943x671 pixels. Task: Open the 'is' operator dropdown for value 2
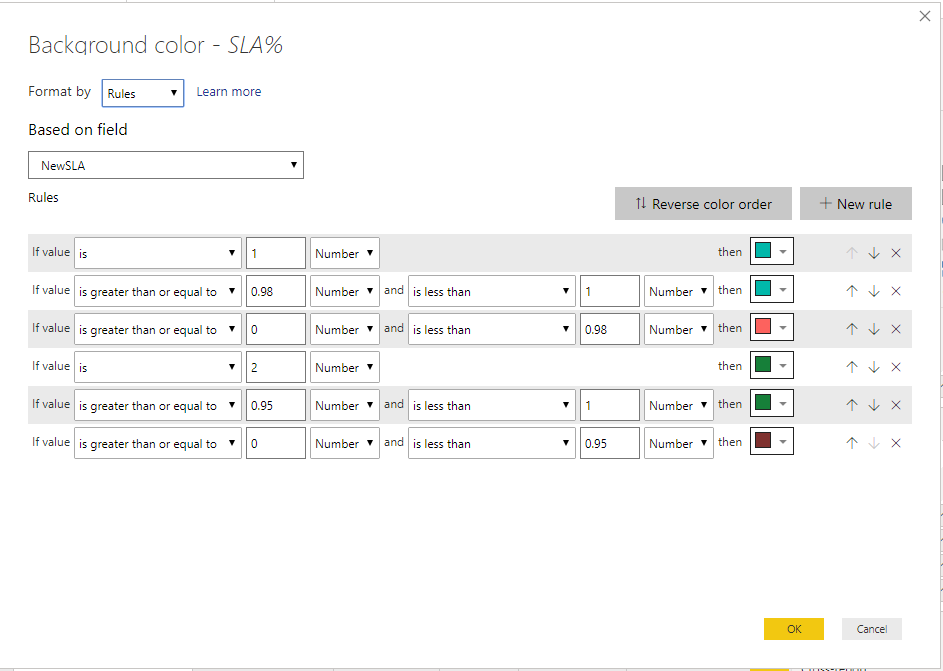click(158, 367)
